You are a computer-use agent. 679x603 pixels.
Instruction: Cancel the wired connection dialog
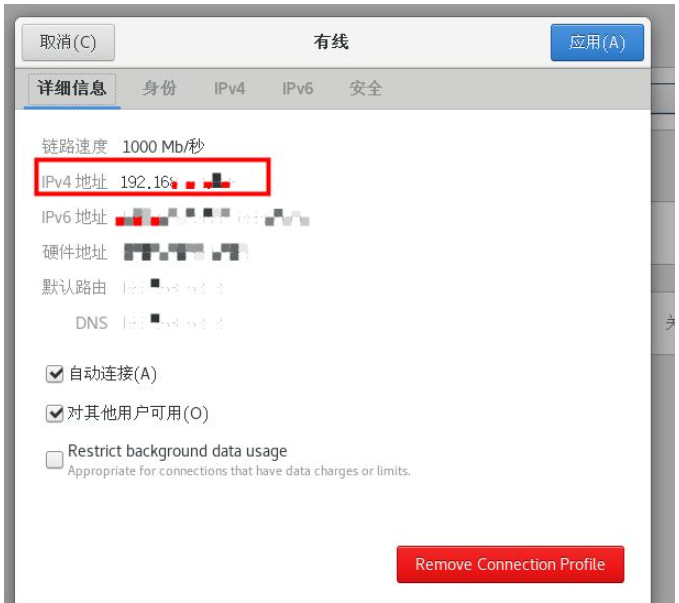[68, 42]
